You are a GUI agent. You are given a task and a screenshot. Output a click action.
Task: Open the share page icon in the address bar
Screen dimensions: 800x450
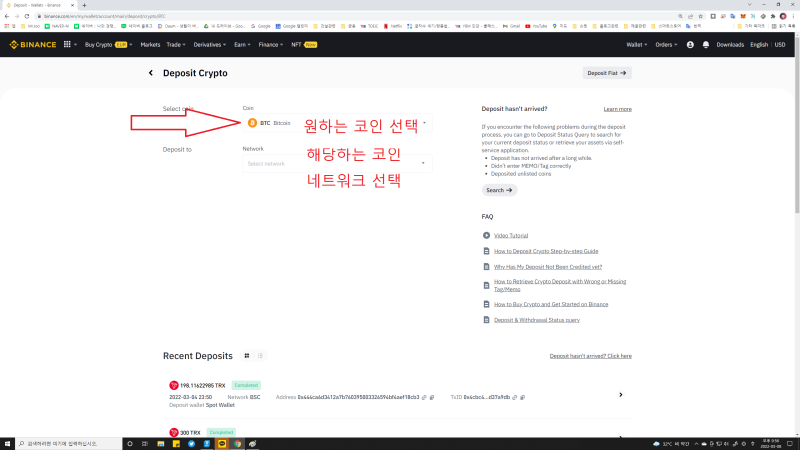point(690,16)
